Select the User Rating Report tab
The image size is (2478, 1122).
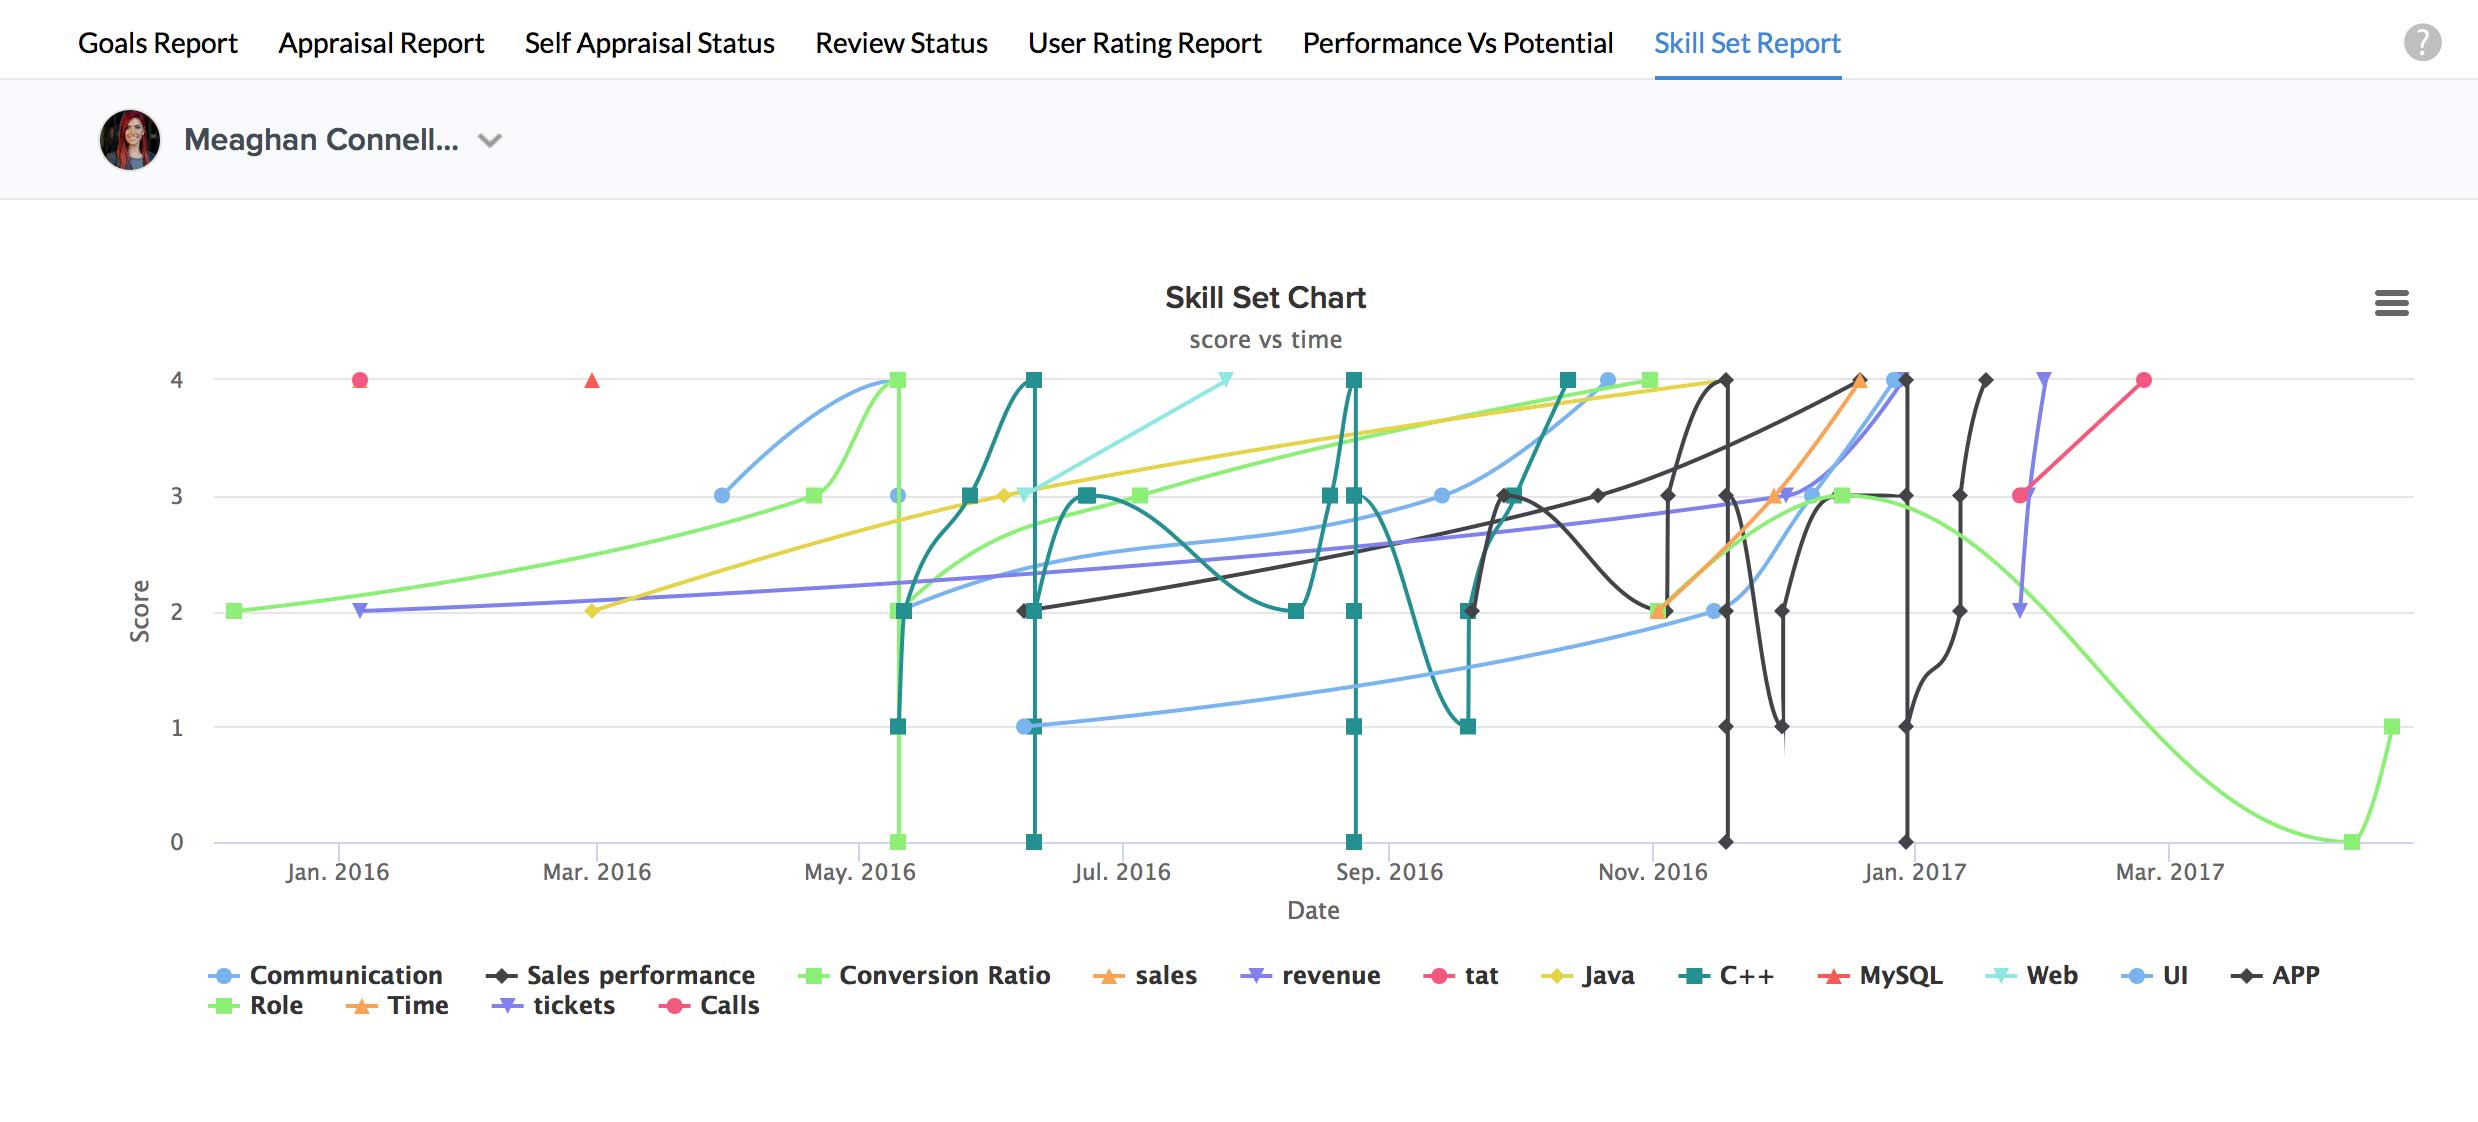click(1145, 43)
